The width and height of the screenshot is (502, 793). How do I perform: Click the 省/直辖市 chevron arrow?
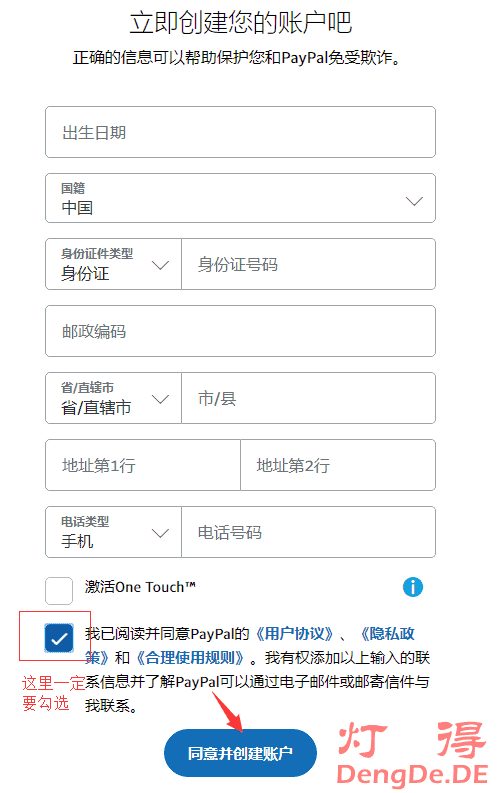(160, 400)
